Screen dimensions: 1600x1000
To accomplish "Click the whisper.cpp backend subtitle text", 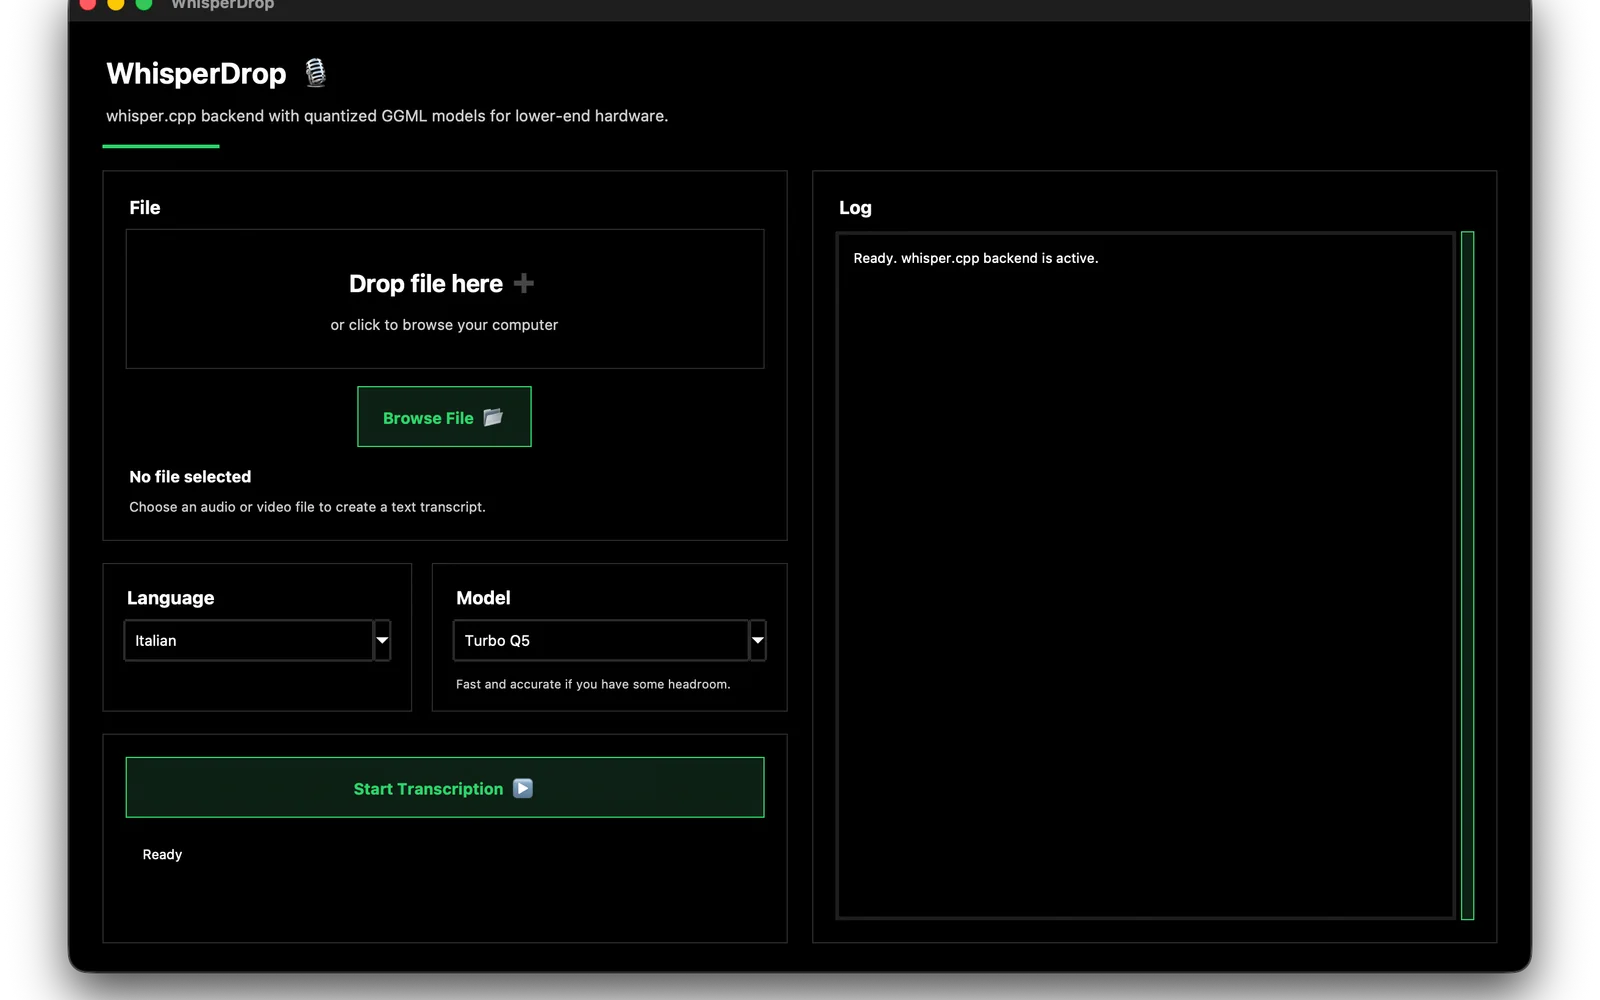I will pos(387,116).
